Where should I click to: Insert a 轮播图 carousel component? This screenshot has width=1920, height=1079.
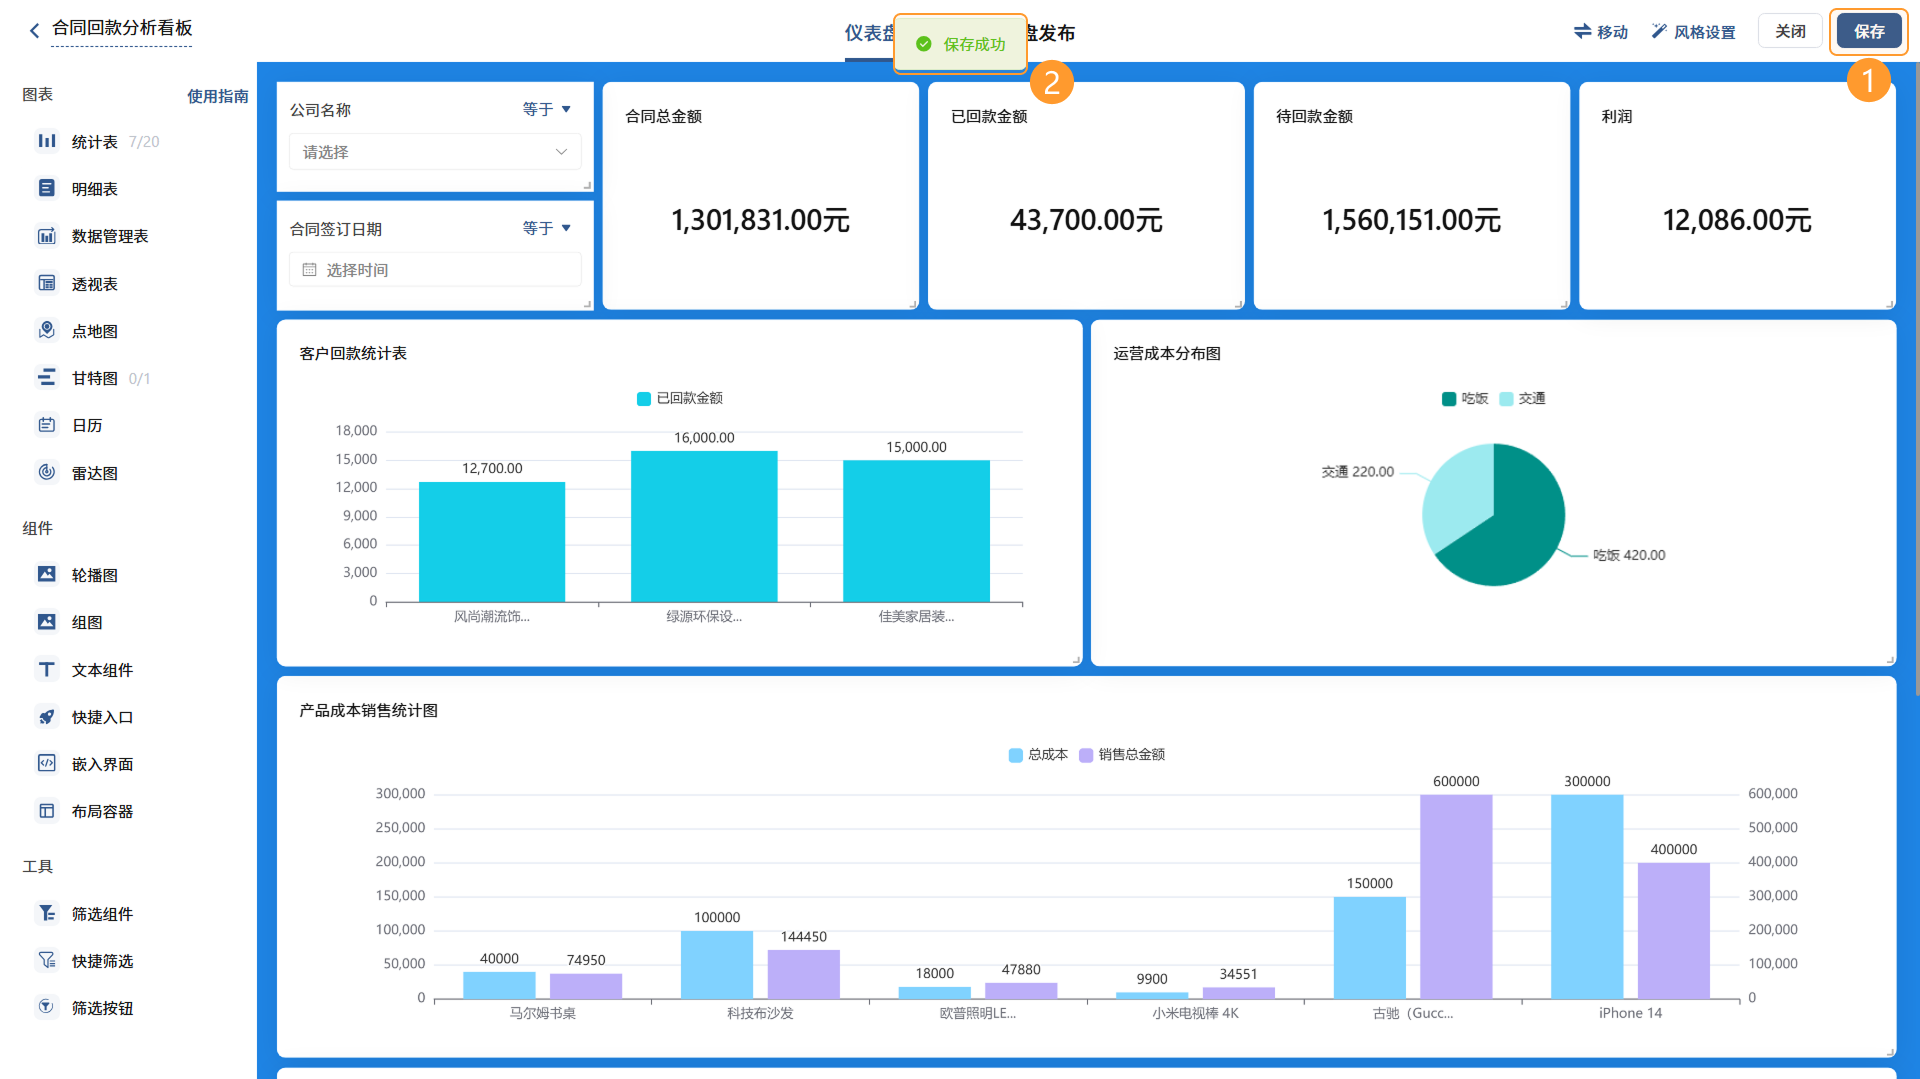47,574
